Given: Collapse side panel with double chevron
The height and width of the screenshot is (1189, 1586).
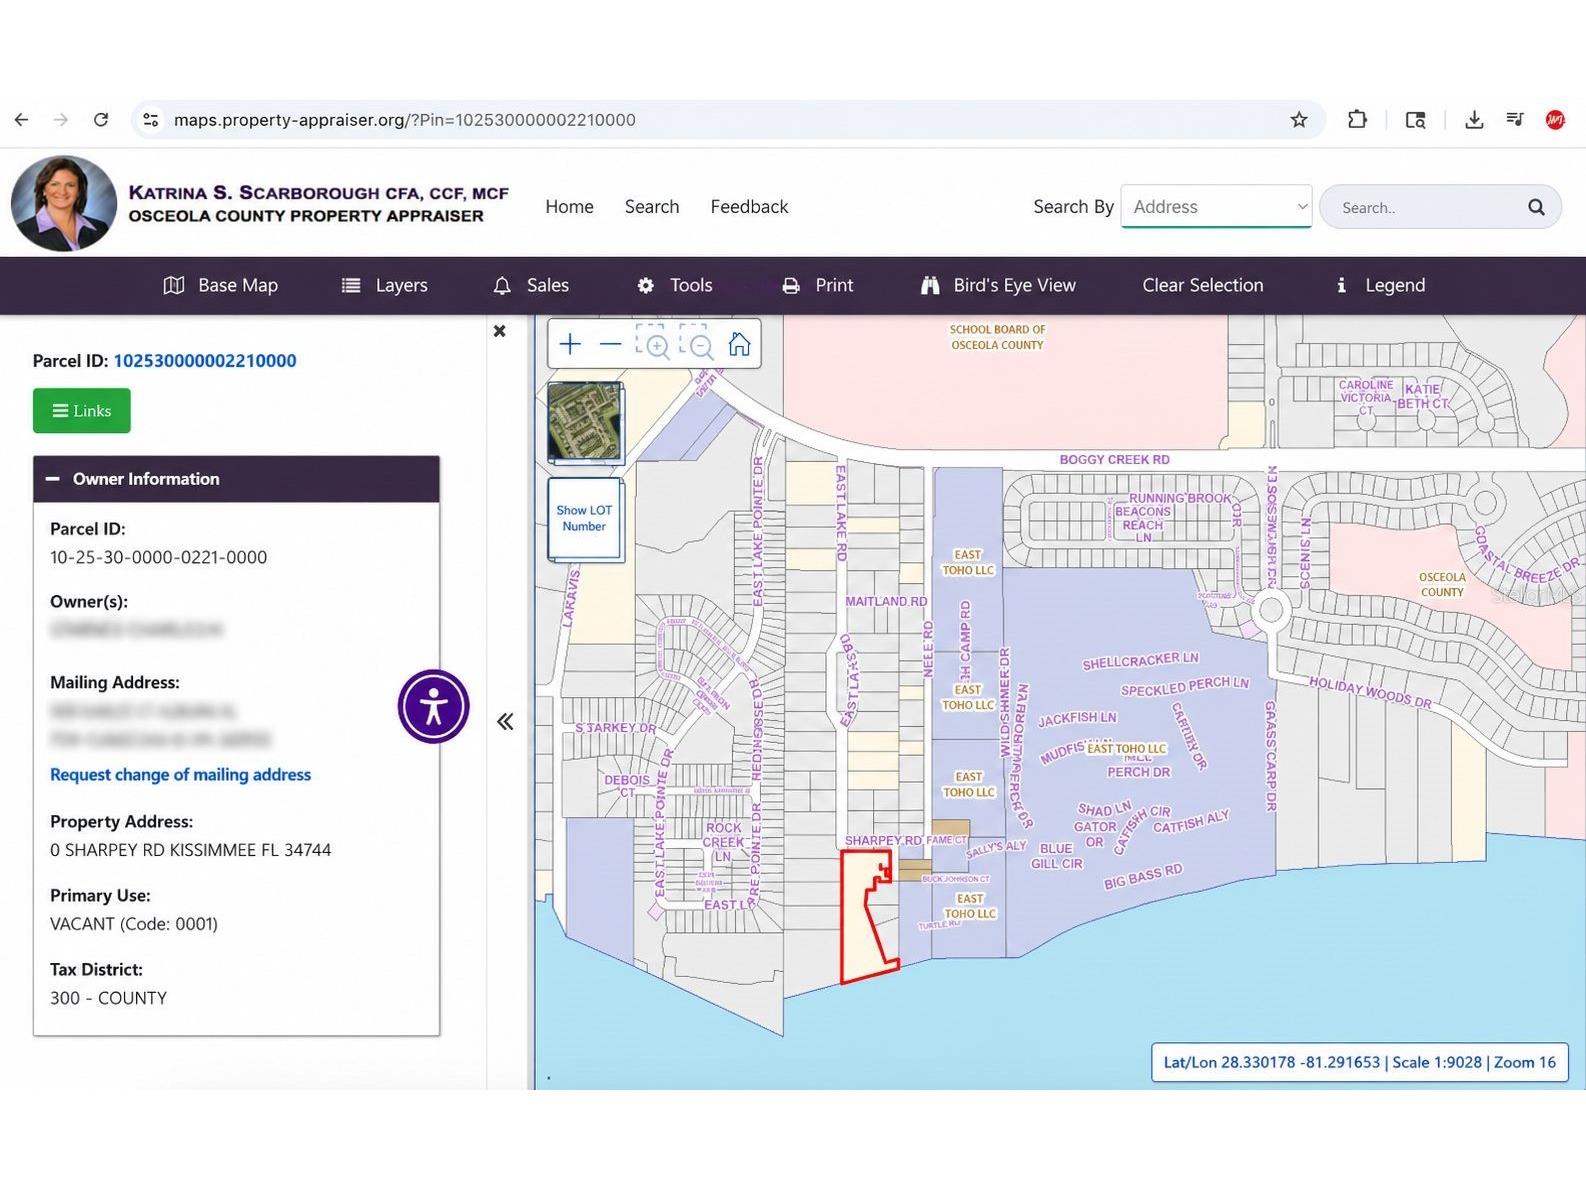Looking at the screenshot, I should [x=505, y=722].
